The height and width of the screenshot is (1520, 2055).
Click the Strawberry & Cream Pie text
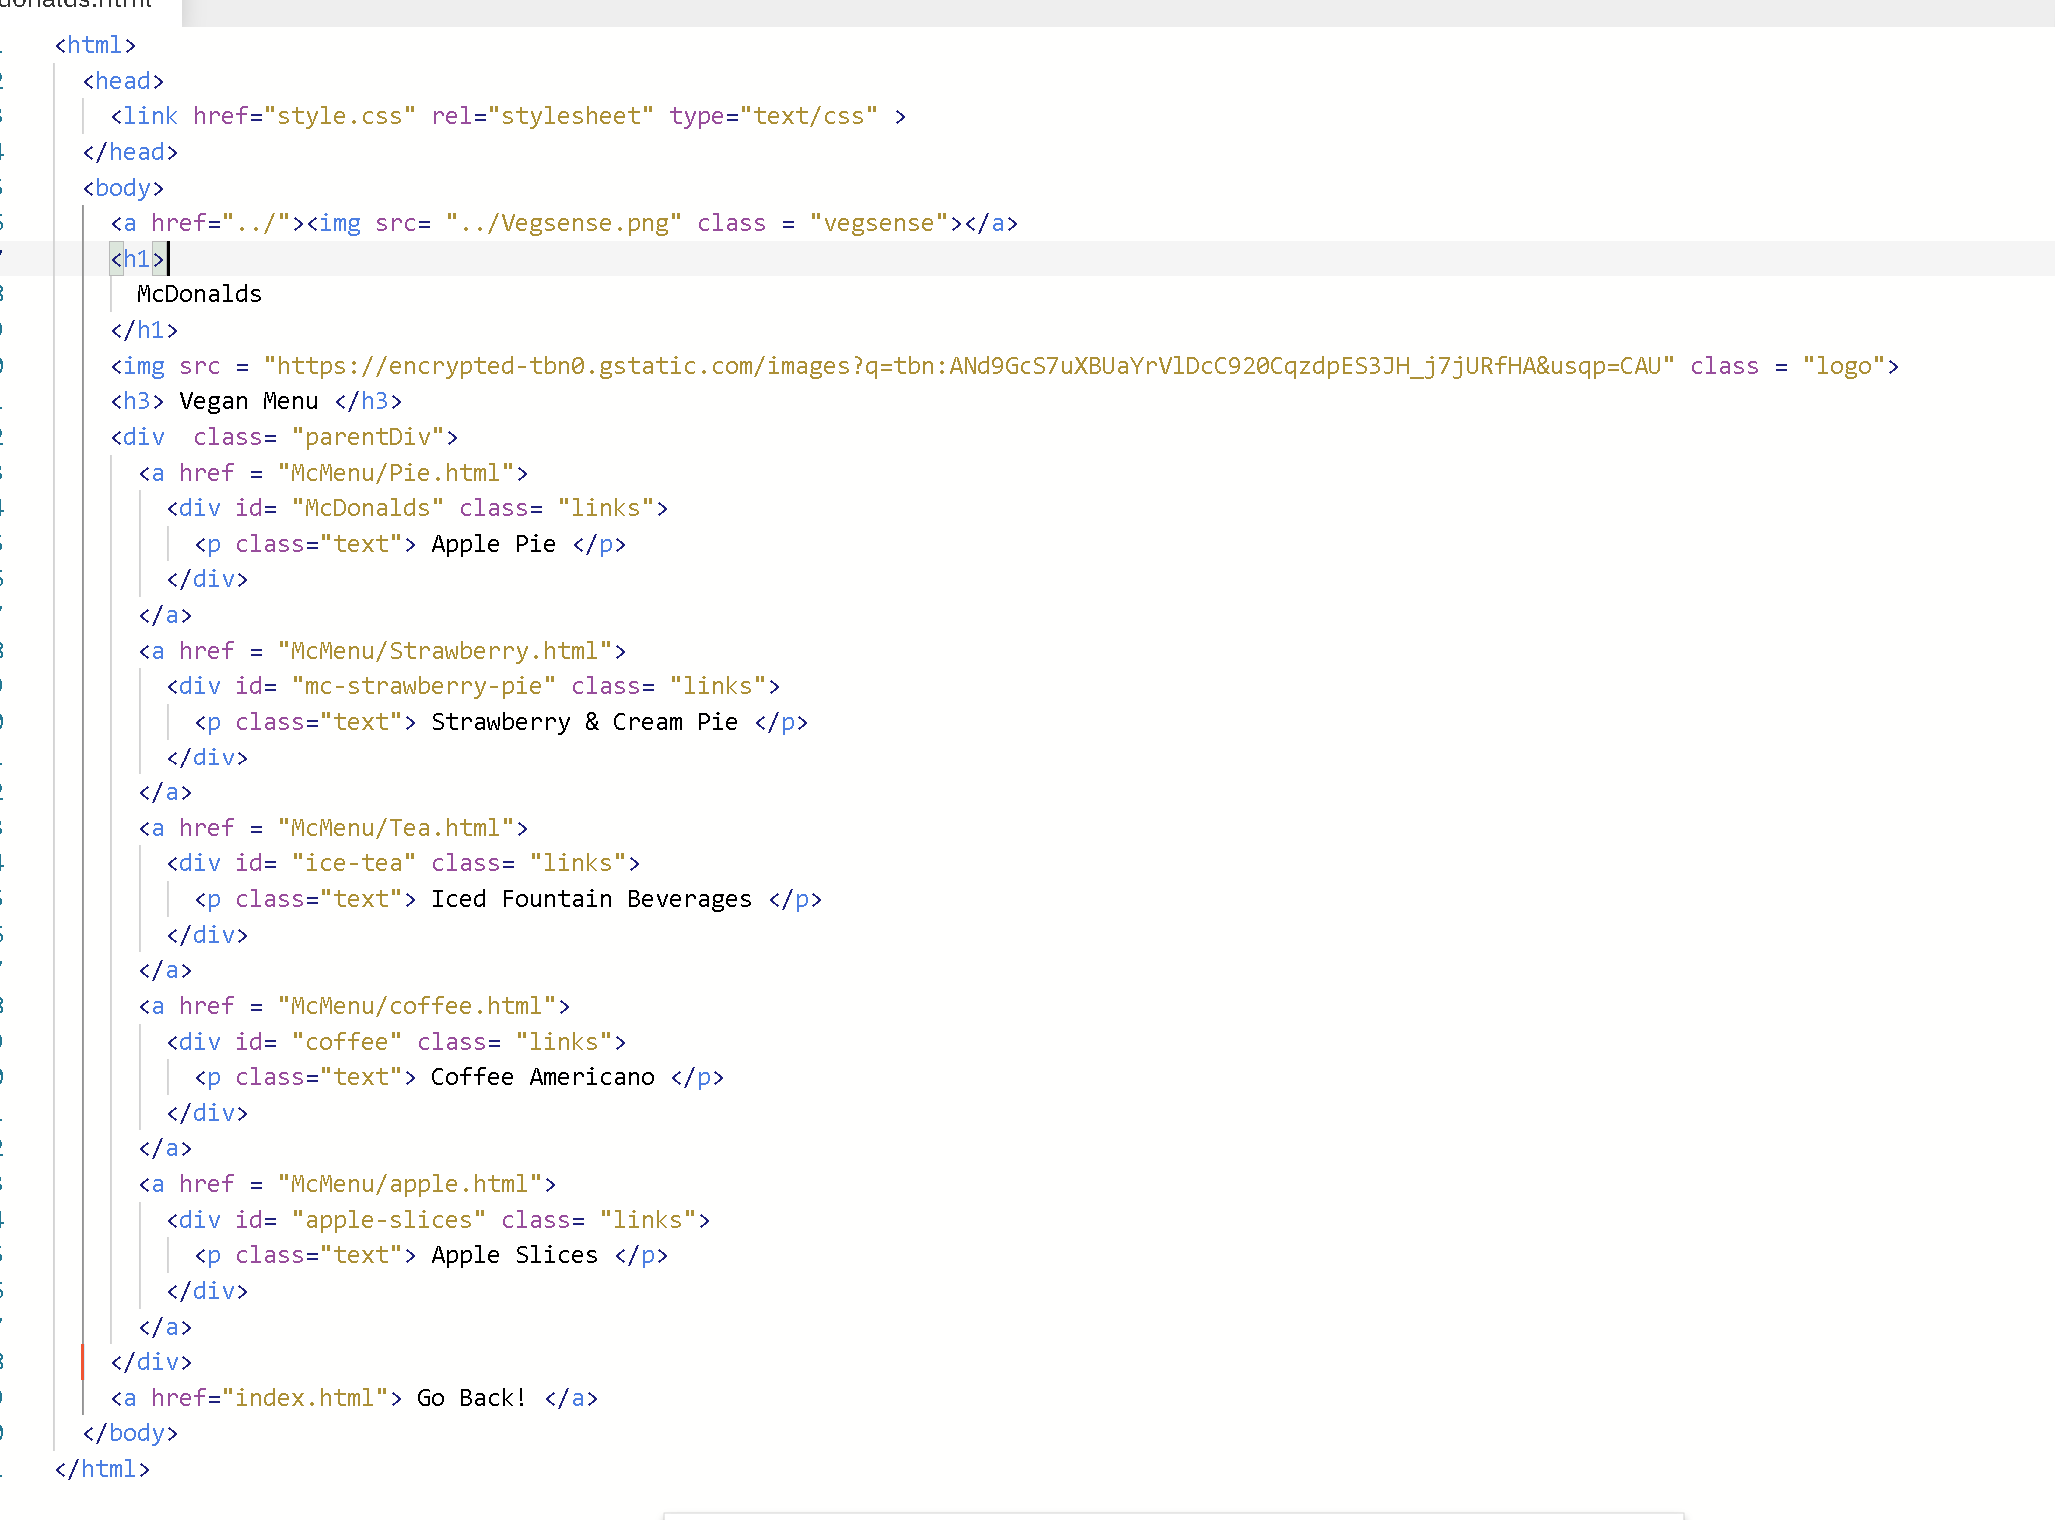584,722
